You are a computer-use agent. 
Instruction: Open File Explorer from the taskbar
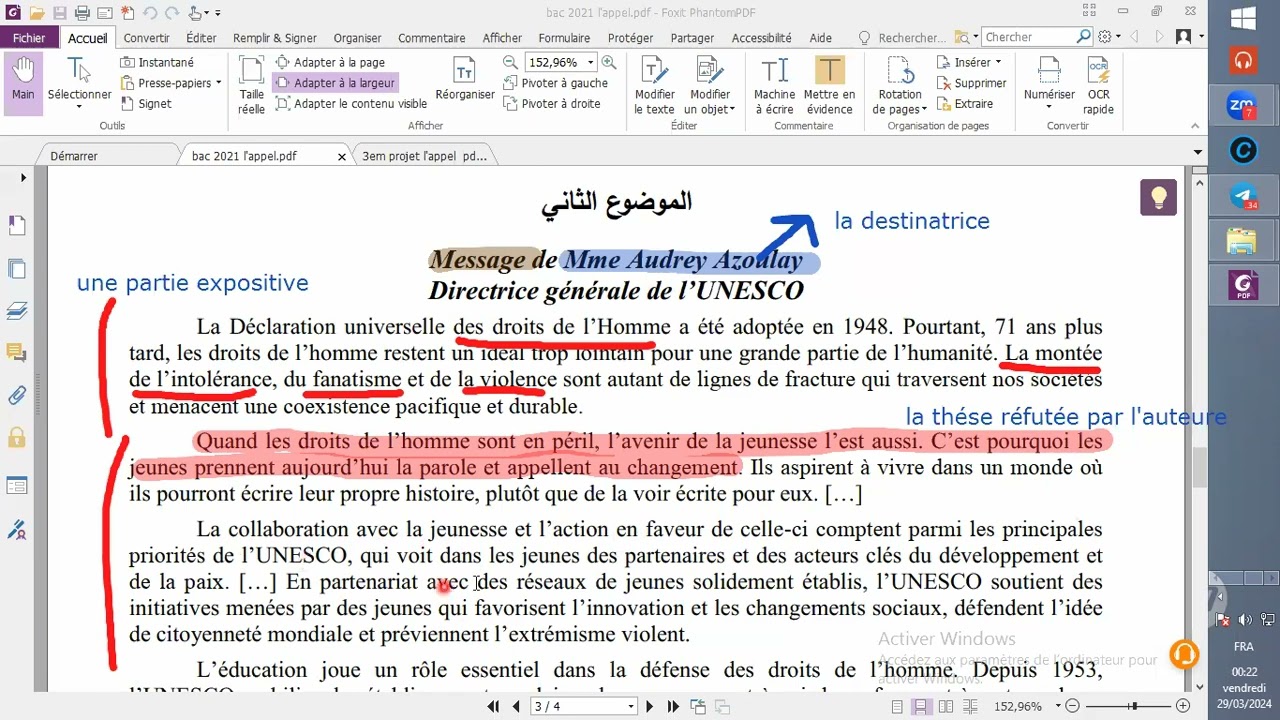point(1243,240)
